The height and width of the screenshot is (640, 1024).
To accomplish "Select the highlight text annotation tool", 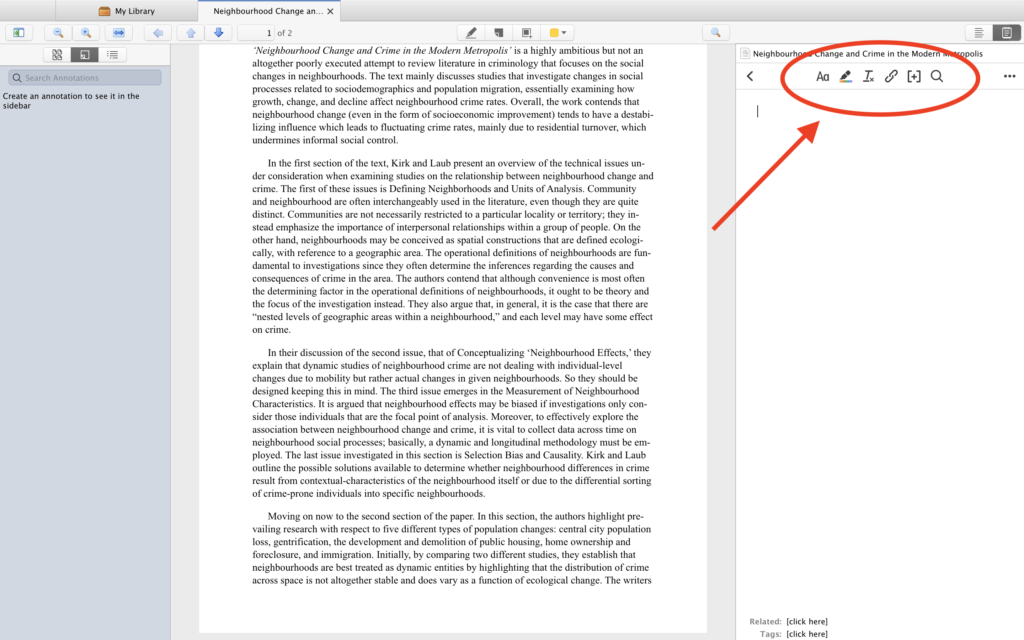I will [x=471, y=33].
